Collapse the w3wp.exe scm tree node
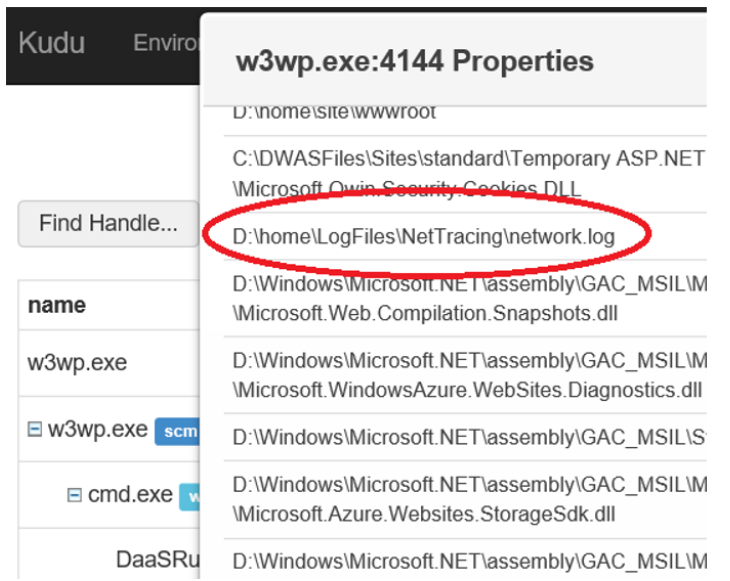Viewport: 730px width, 581px height. (x=35, y=430)
